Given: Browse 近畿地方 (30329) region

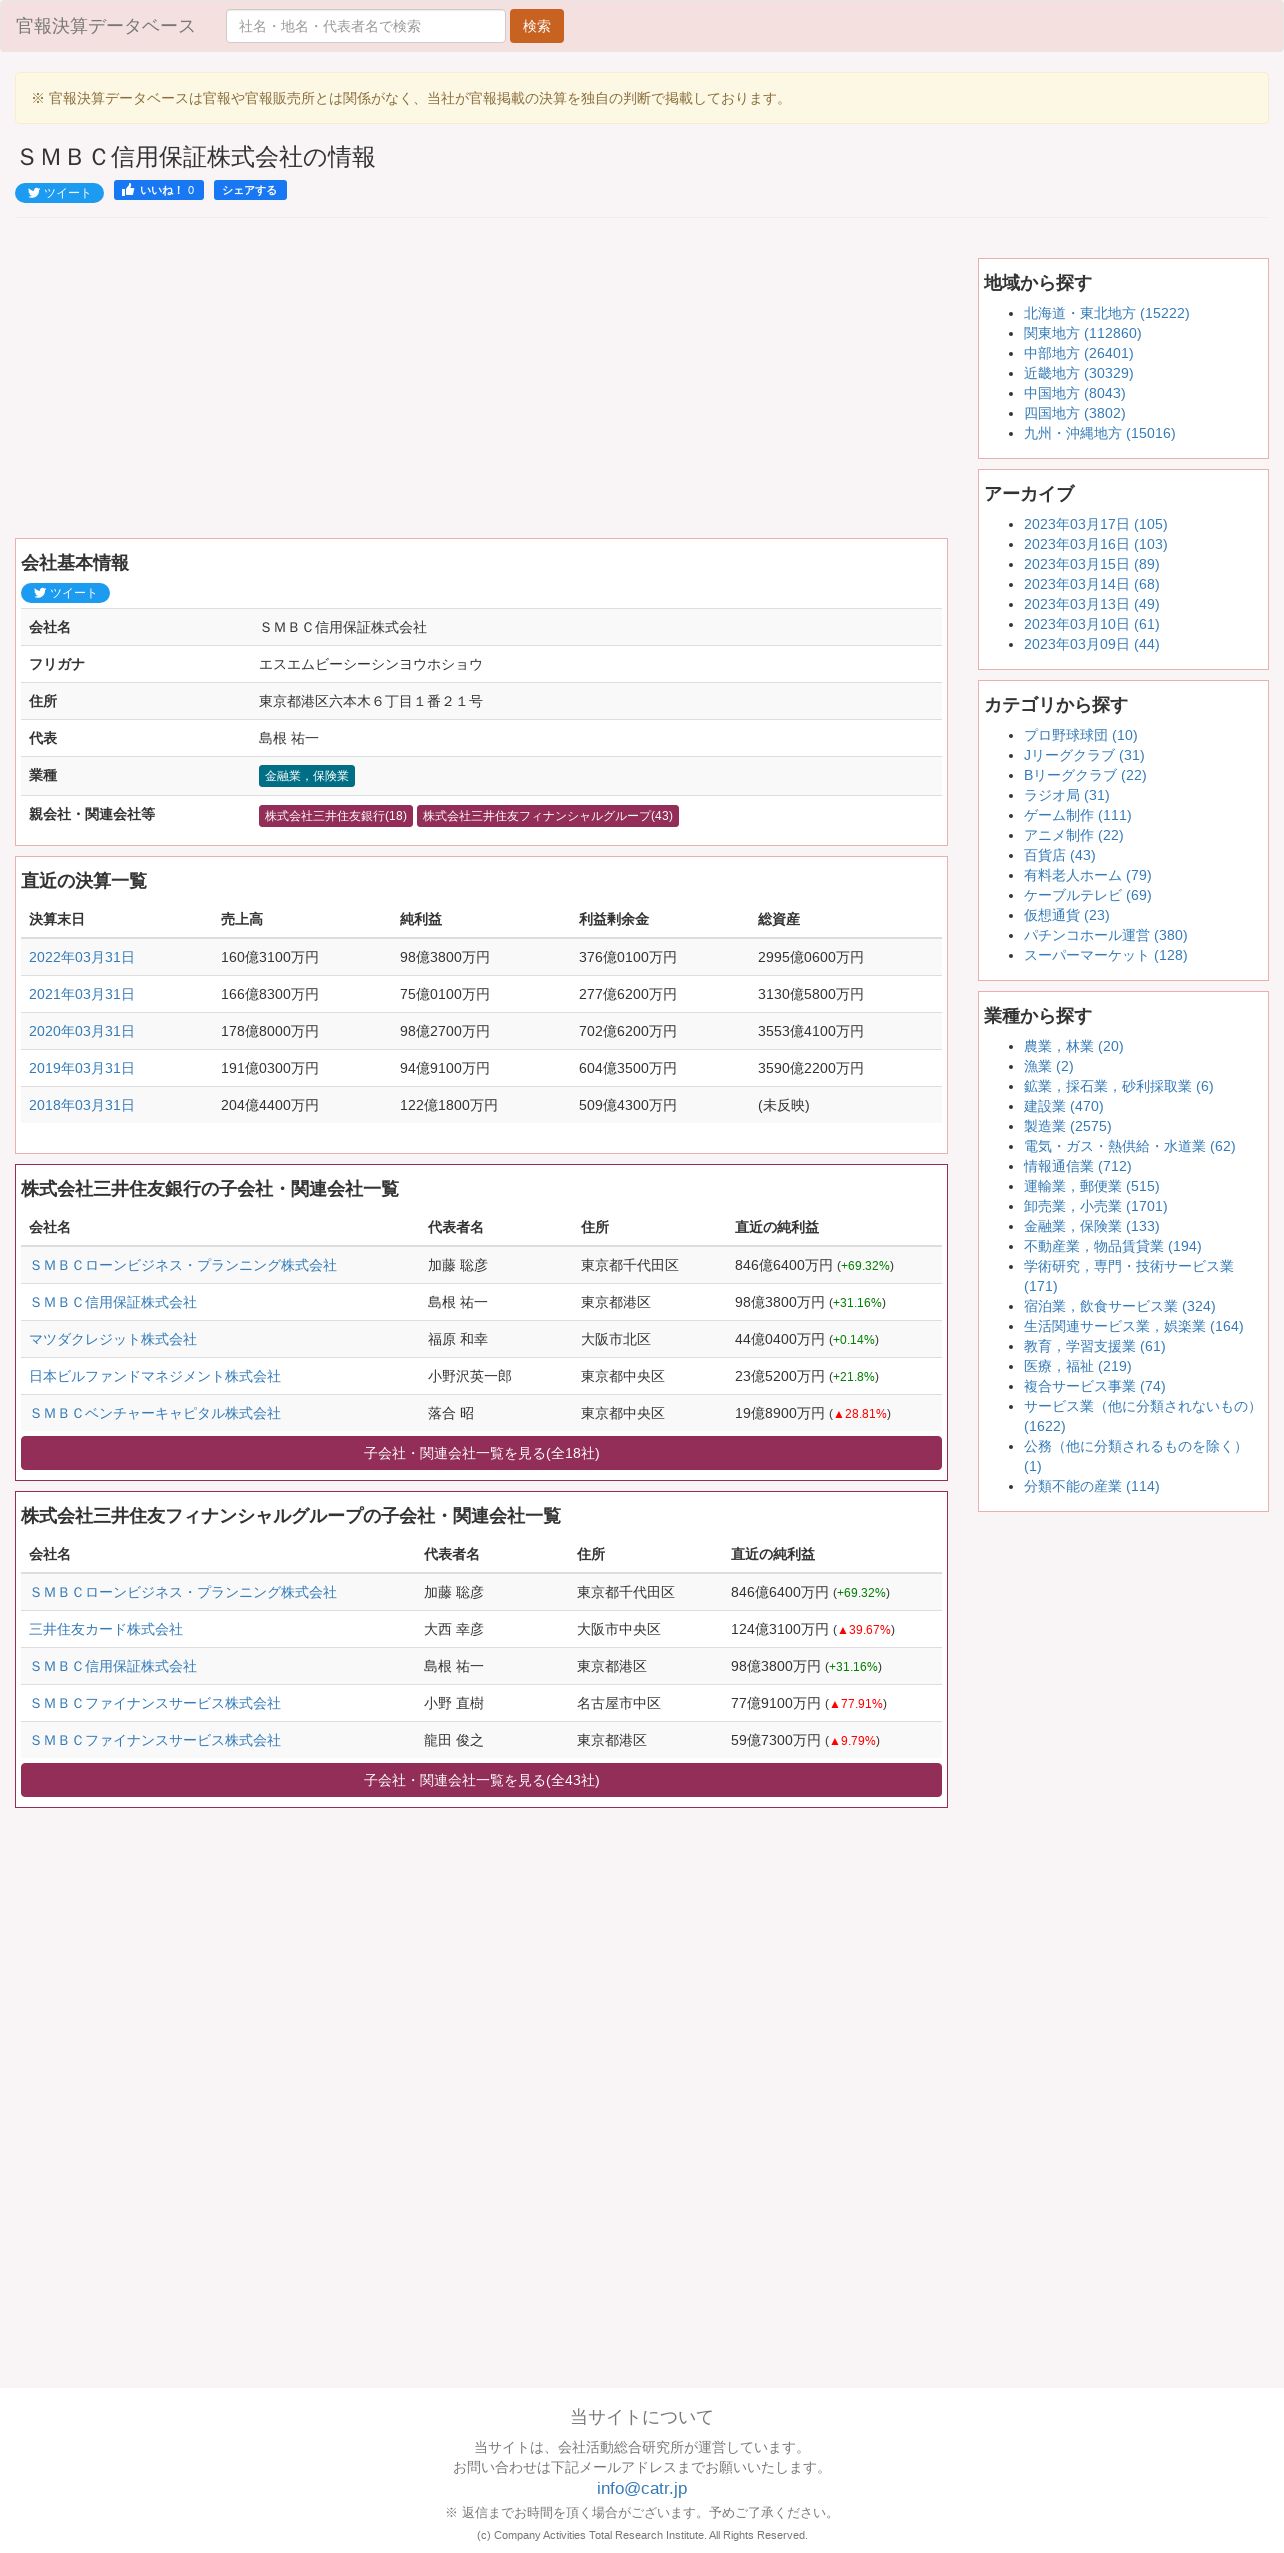Looking at the screenshot, I should (1078, 373).
